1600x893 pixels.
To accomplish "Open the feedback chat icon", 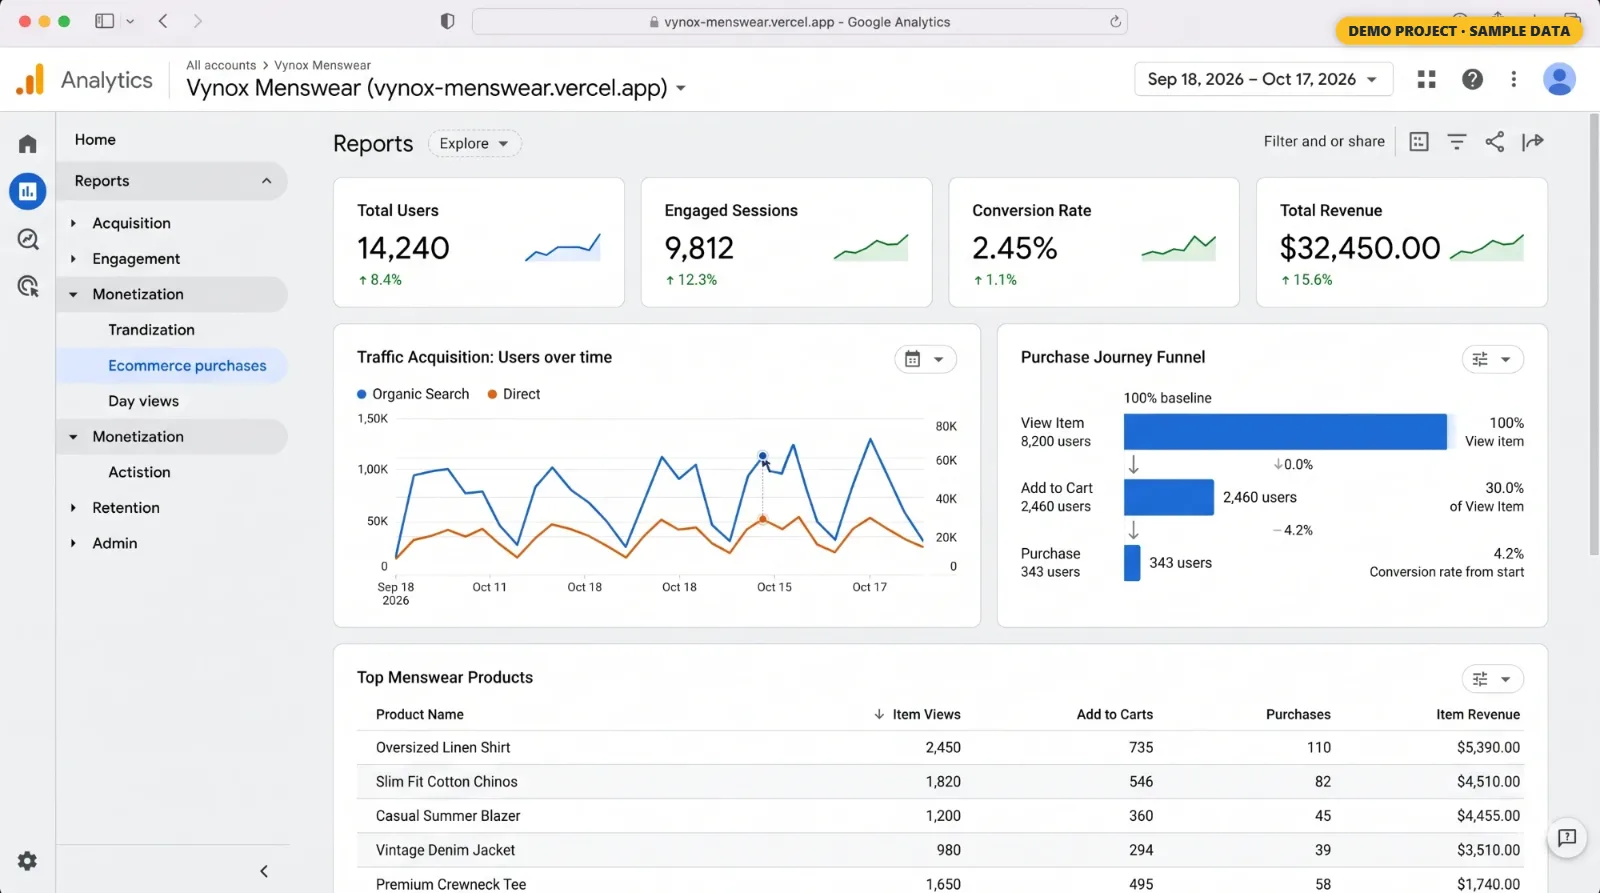I will (x=1567, y=838).
